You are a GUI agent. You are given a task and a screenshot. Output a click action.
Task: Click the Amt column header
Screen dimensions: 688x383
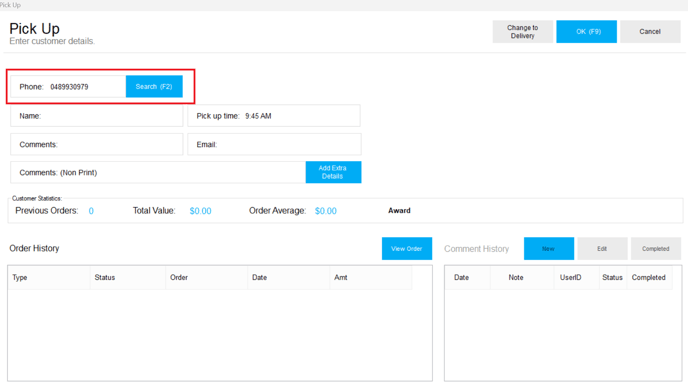coord(371,278)
